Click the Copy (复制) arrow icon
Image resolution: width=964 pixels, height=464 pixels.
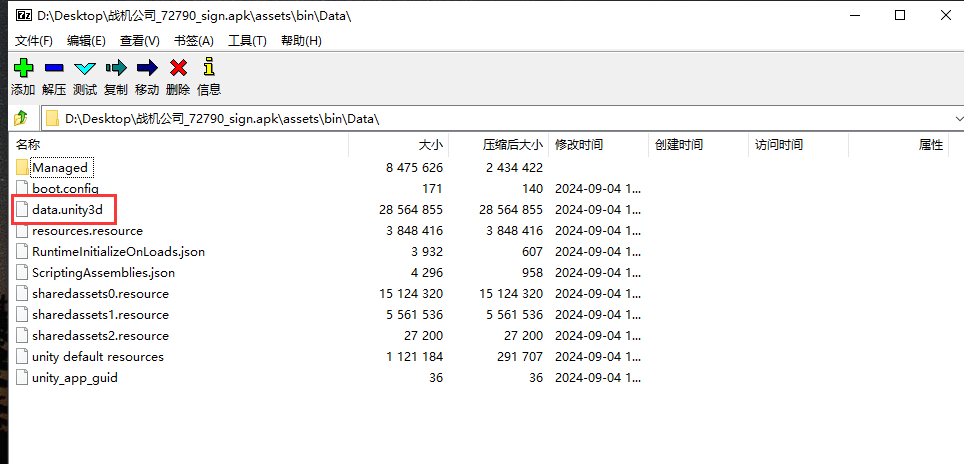click(x=116, y=67)
